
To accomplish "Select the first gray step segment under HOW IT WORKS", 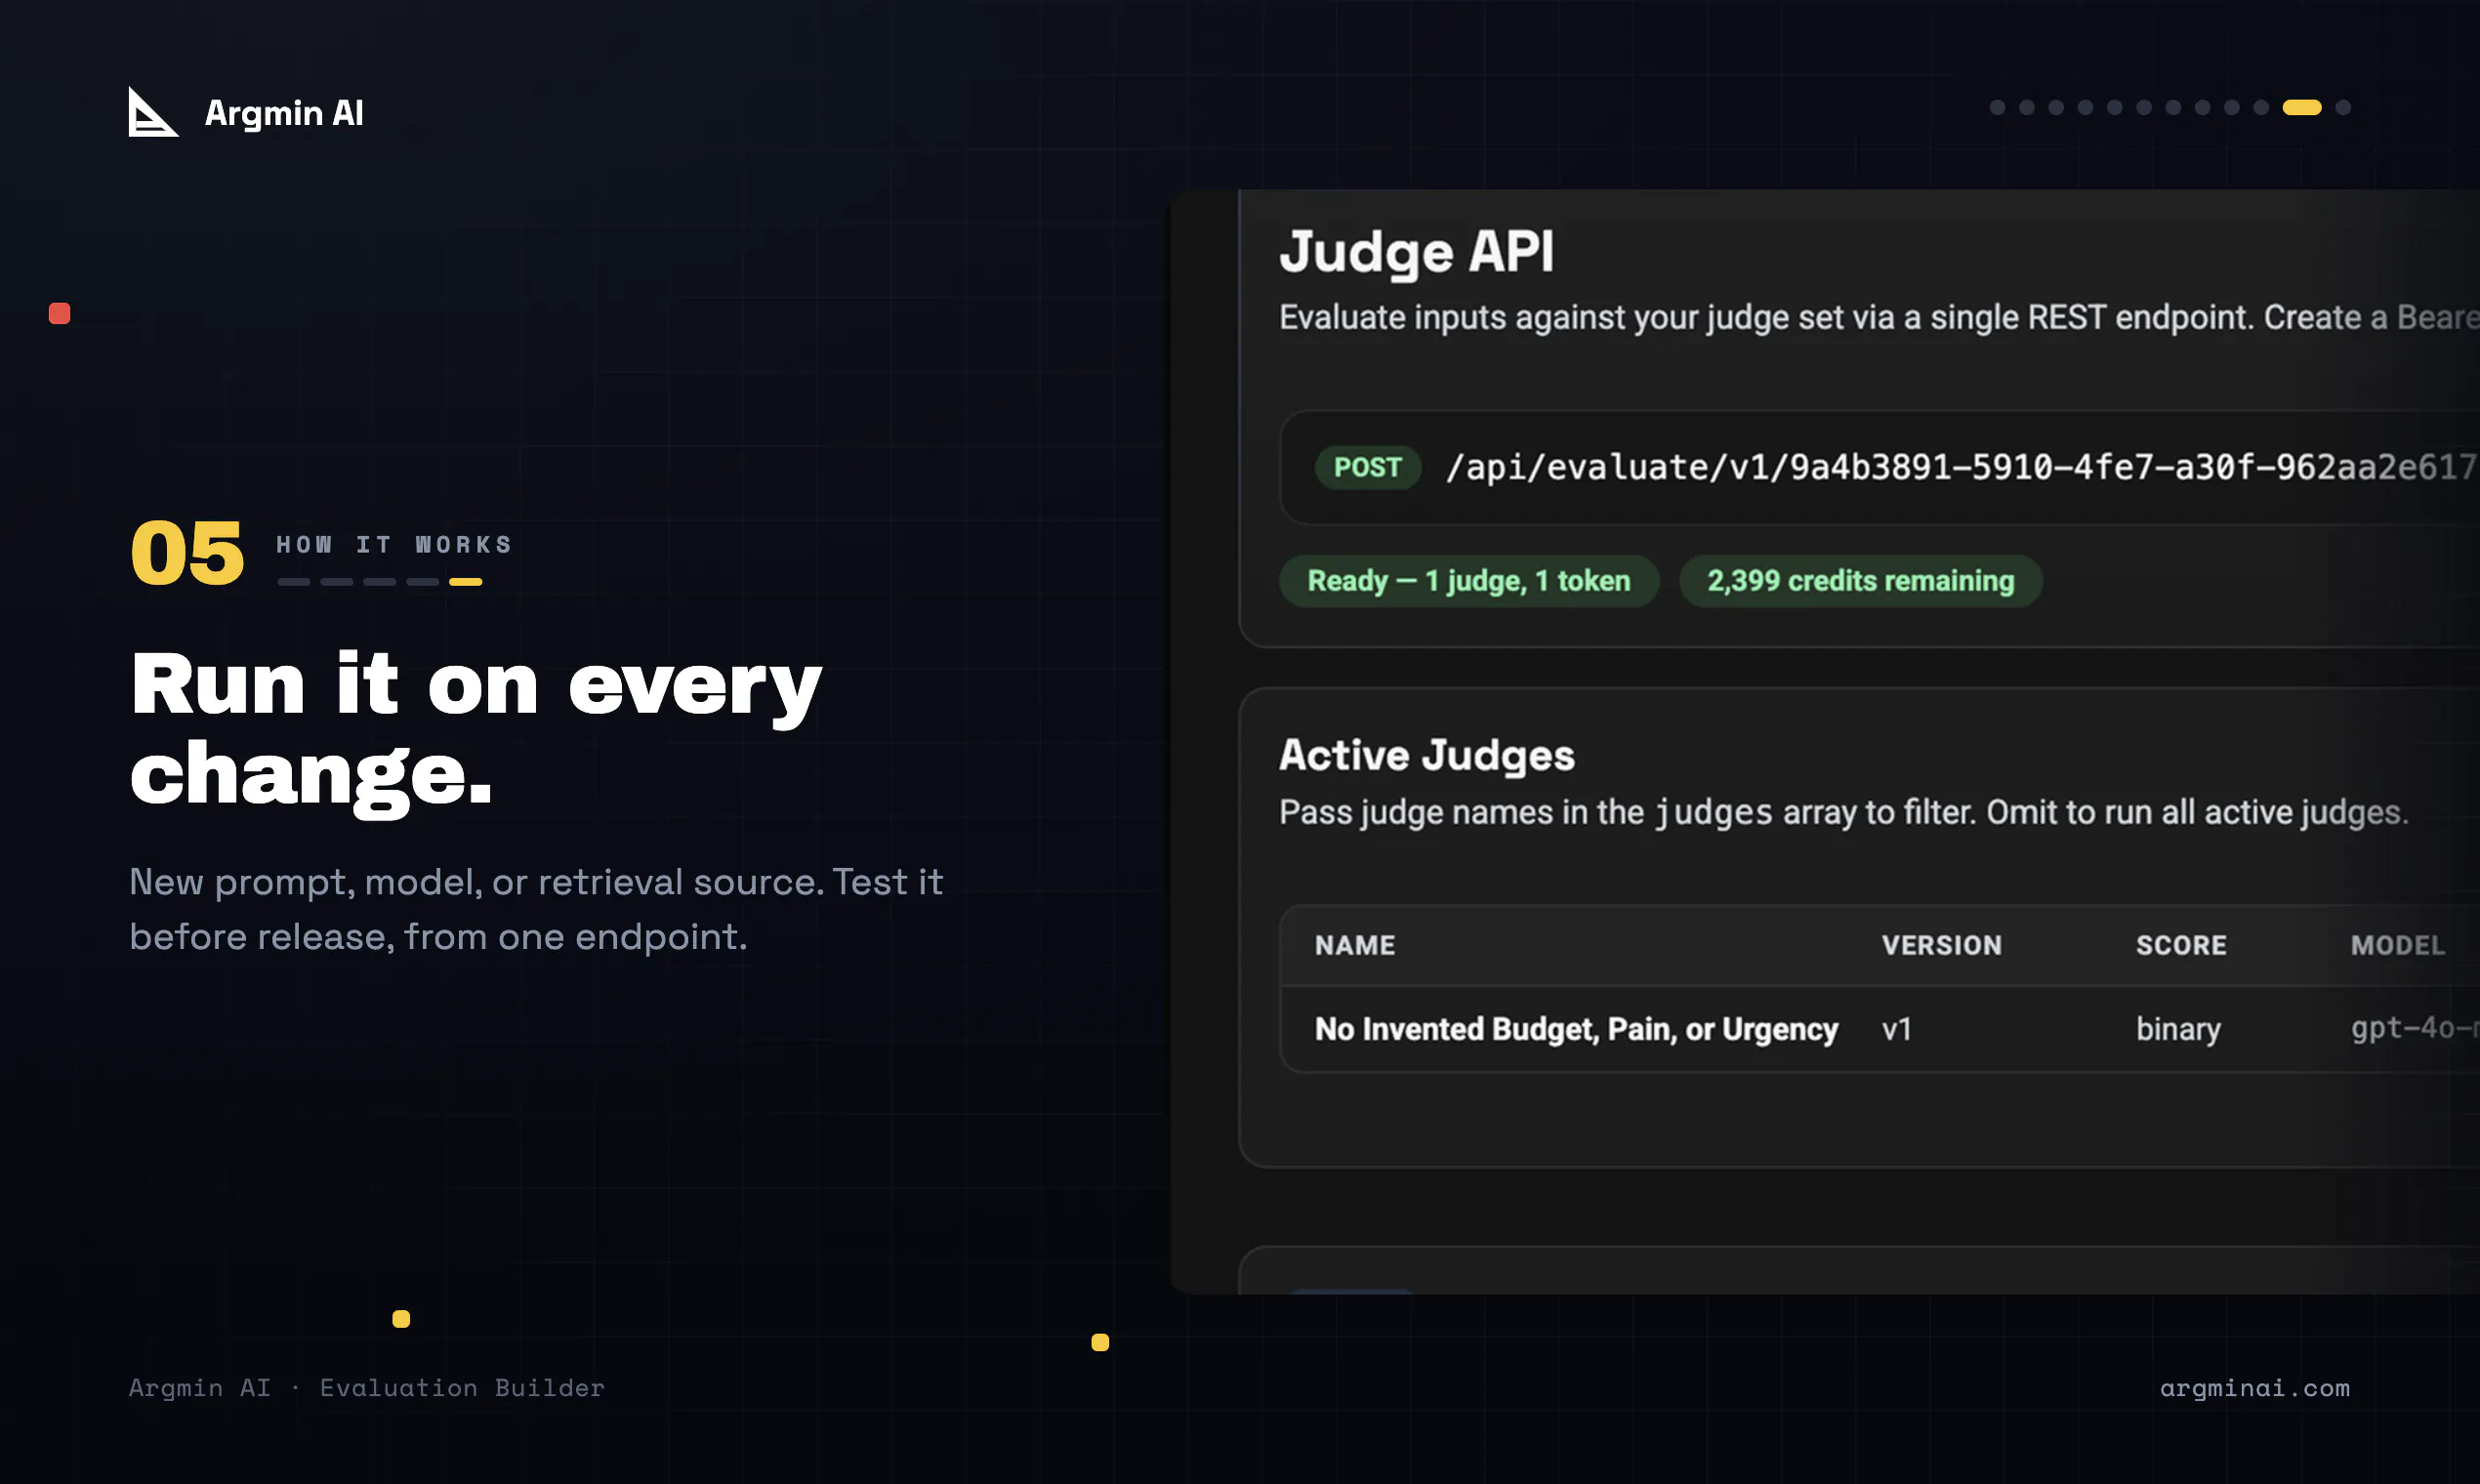I will pyautogui.click(x=293, y=582).
